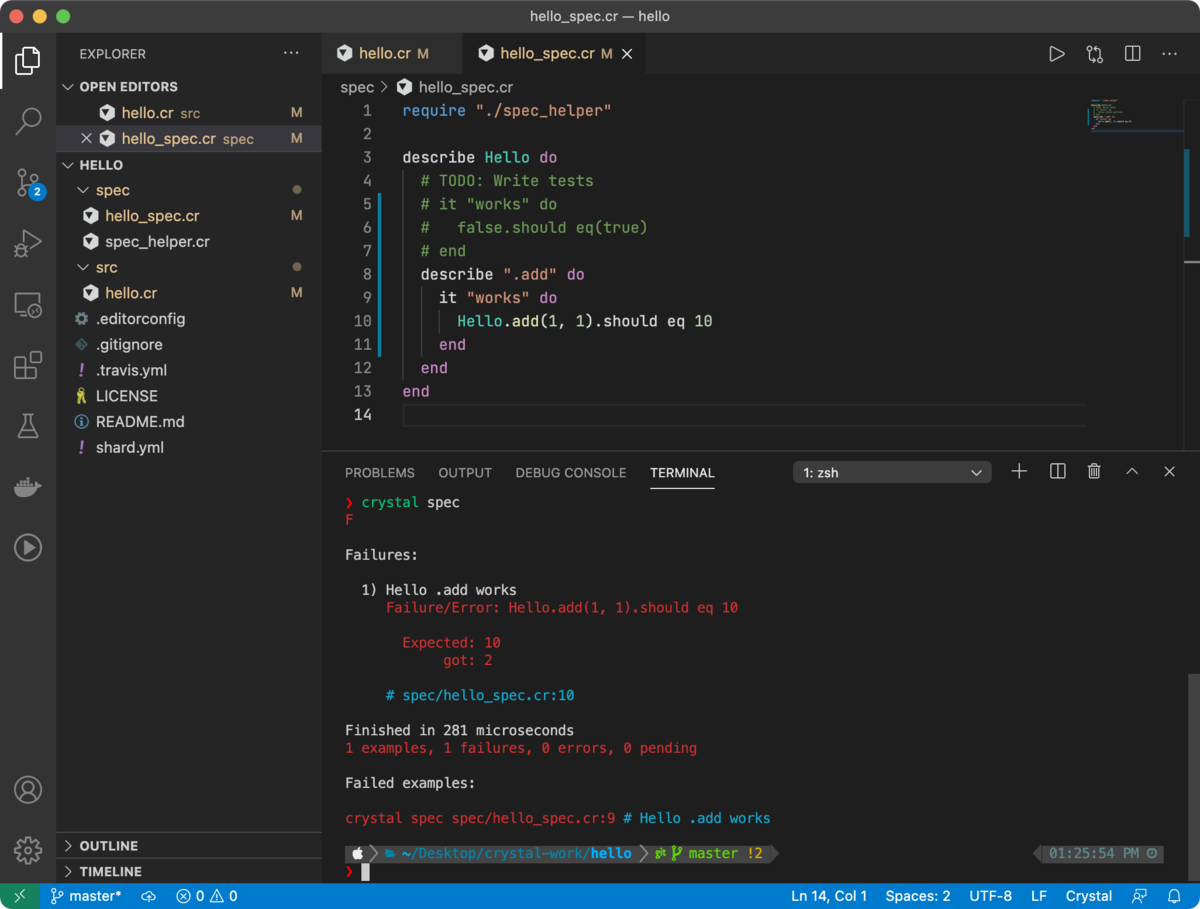Close hello_spec.cr in Open Editors list

tap(86, 139)
